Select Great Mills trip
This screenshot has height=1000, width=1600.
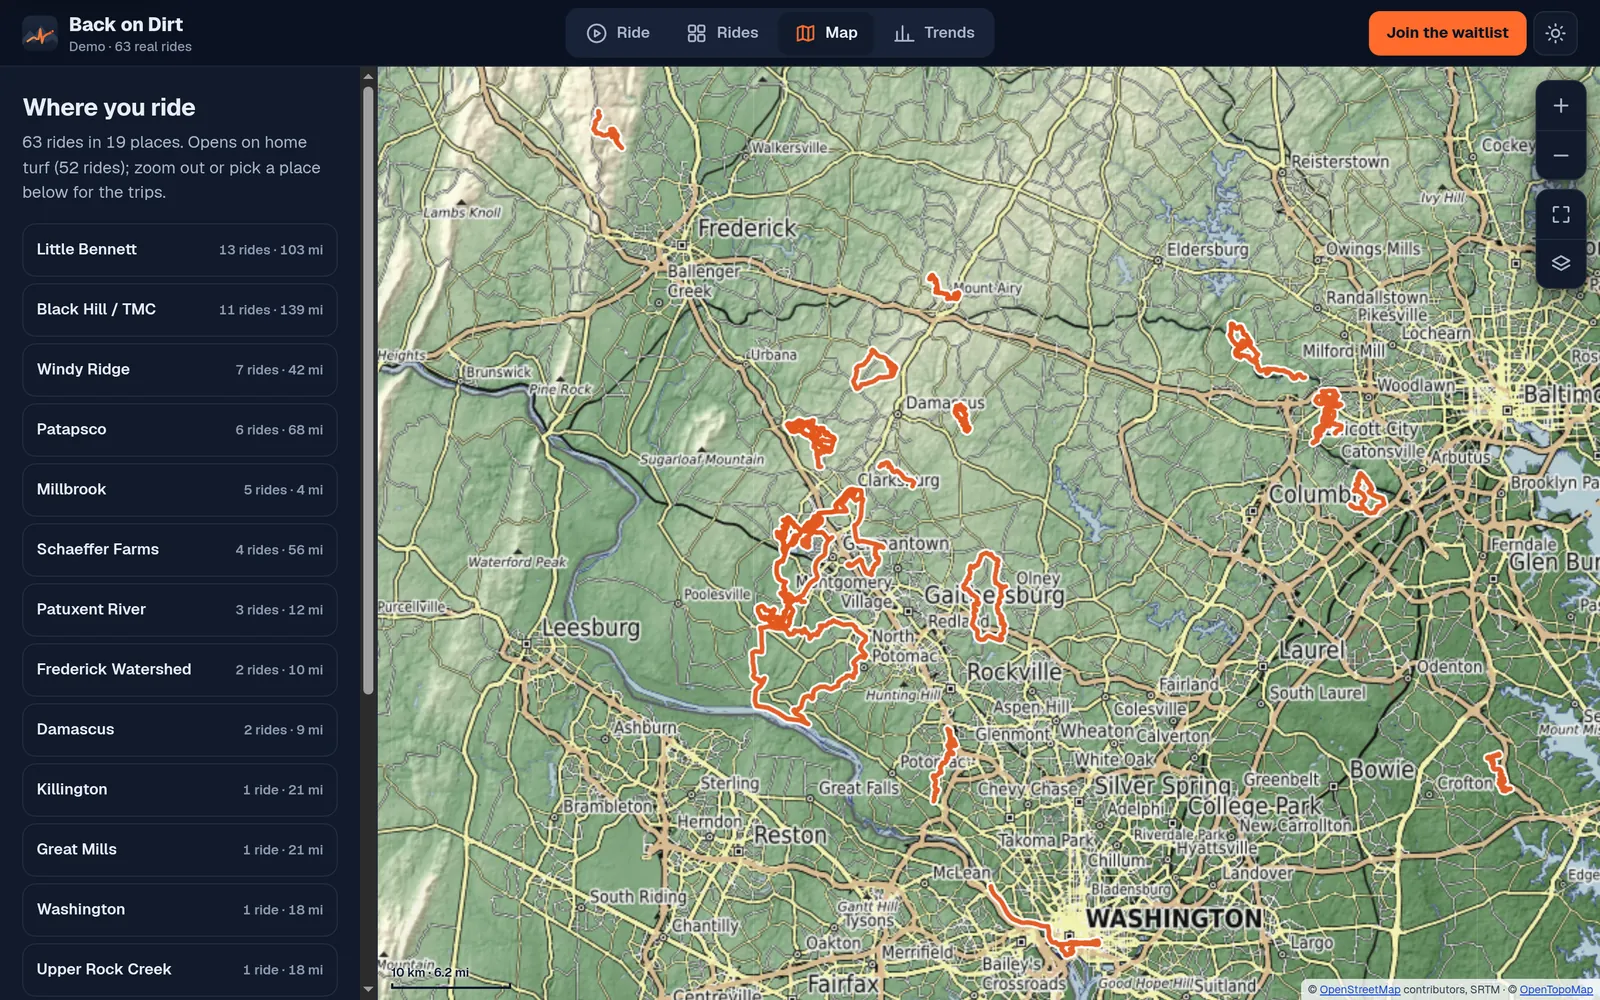coord(180,850)
